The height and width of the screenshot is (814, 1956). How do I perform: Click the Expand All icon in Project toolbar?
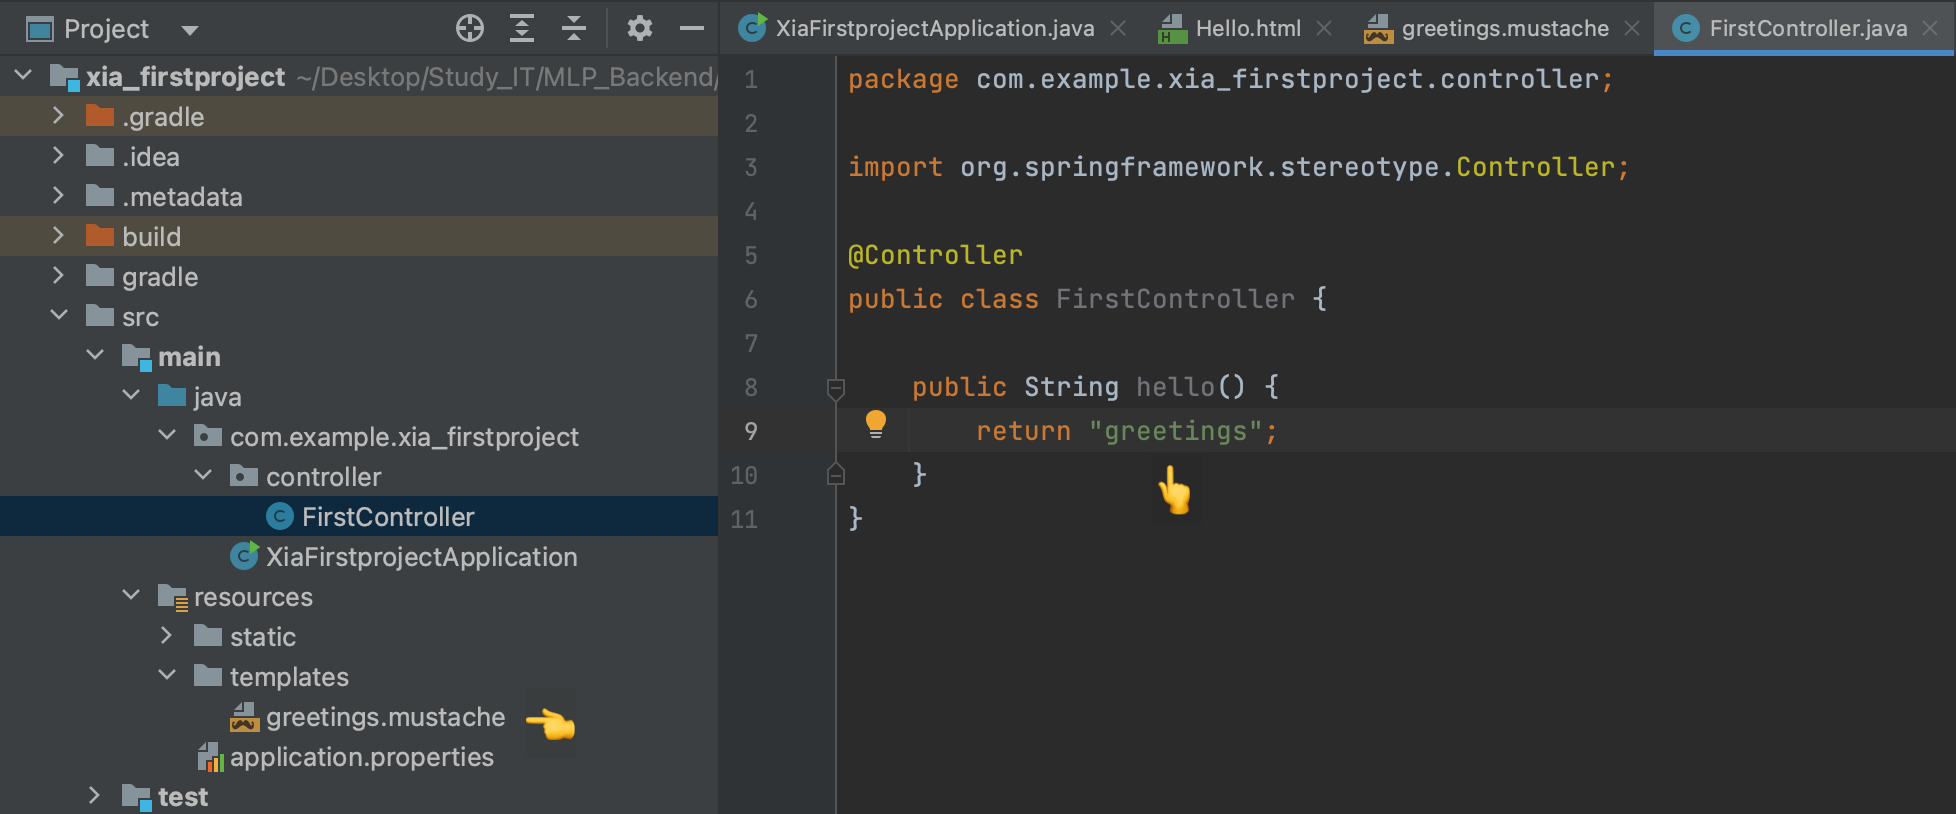[522, 28]
